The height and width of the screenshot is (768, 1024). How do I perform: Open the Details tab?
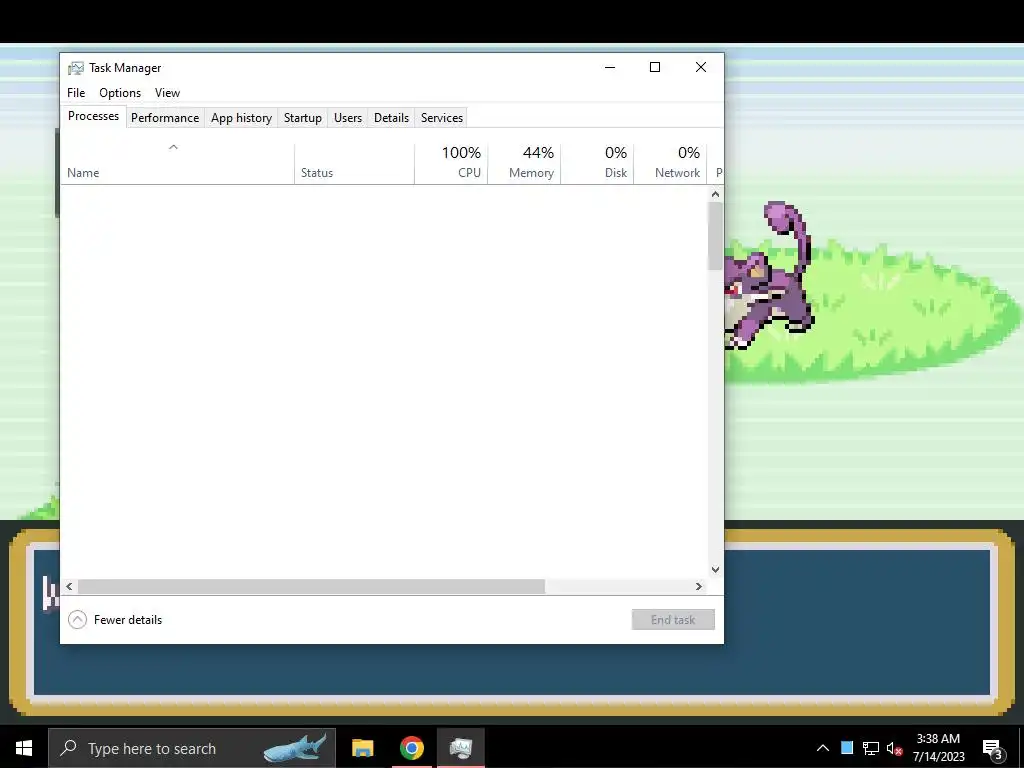[391, 118]
